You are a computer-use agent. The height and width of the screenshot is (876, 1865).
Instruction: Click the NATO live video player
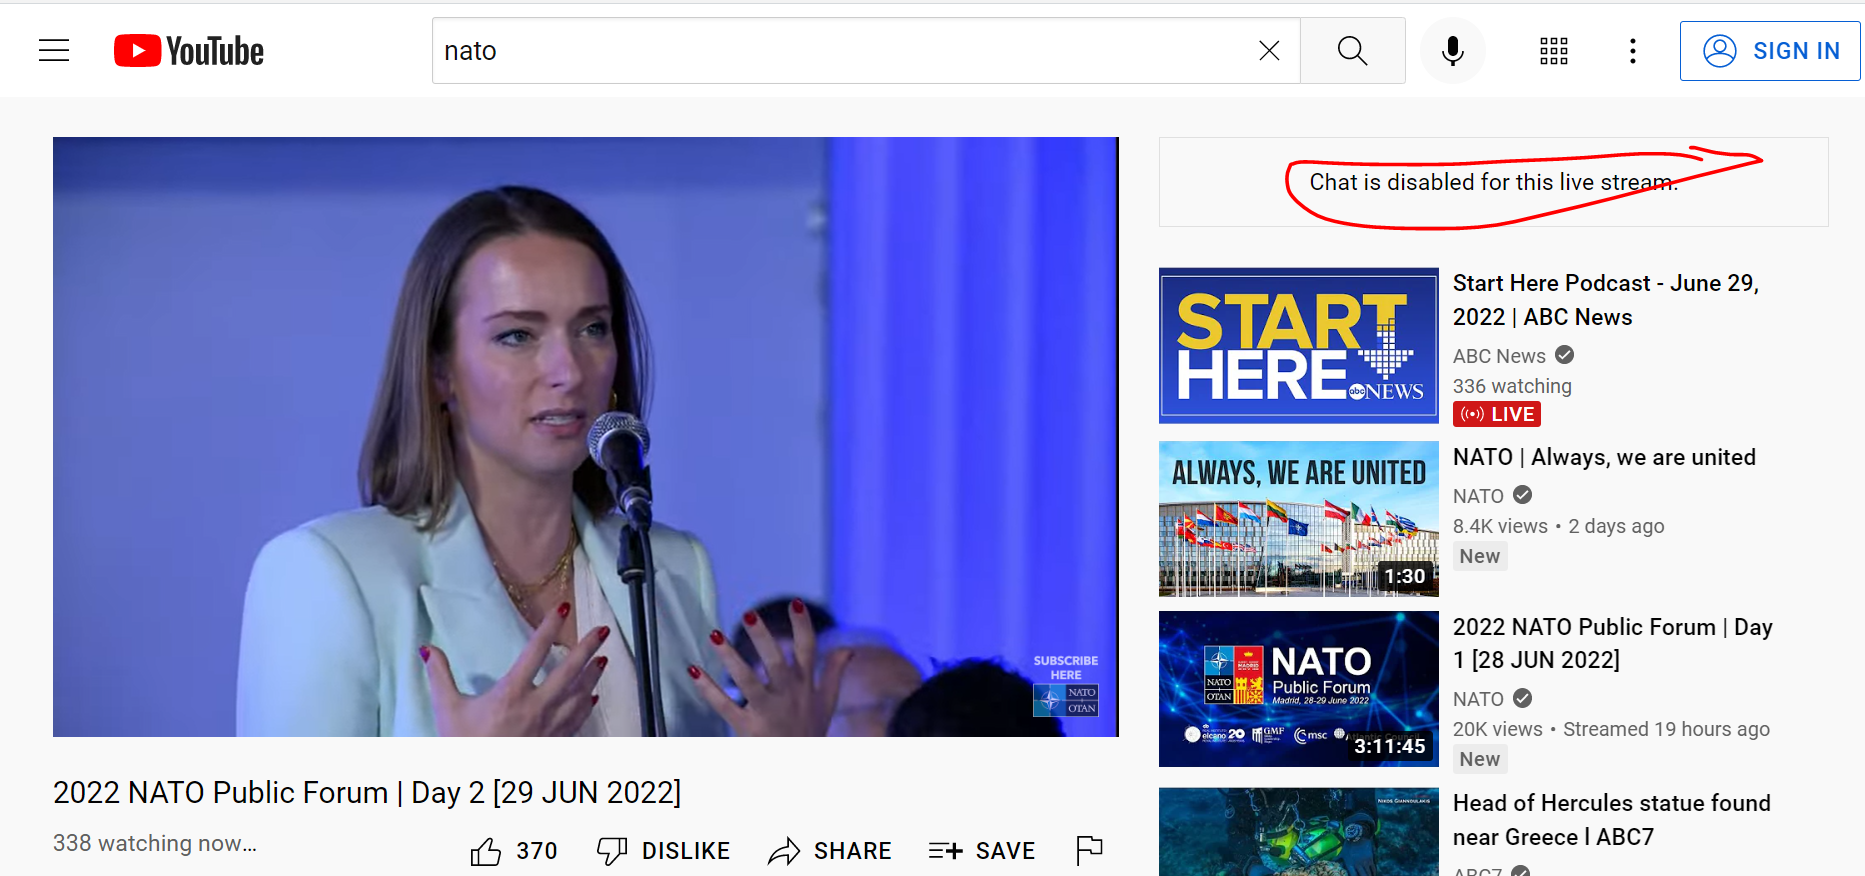click(x=586, y=437)
